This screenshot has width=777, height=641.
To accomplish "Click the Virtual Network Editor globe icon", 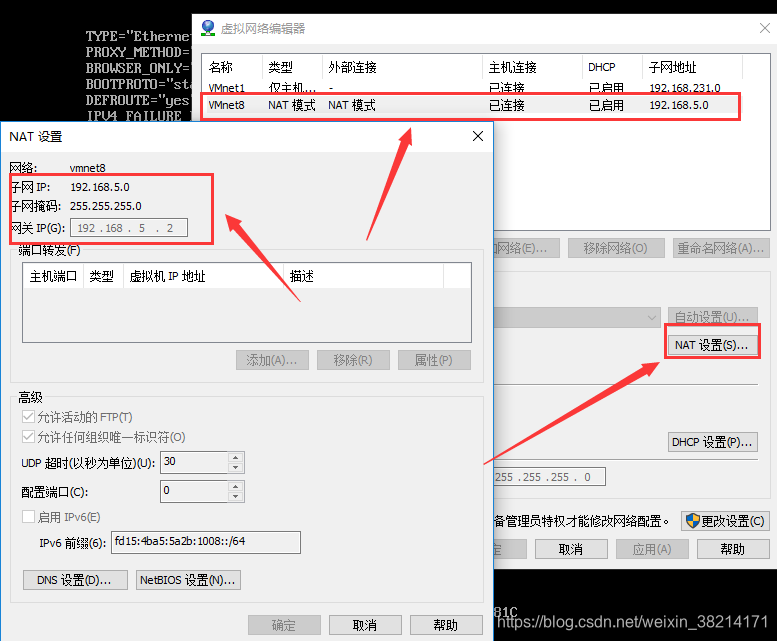I will tap(208, 28).
